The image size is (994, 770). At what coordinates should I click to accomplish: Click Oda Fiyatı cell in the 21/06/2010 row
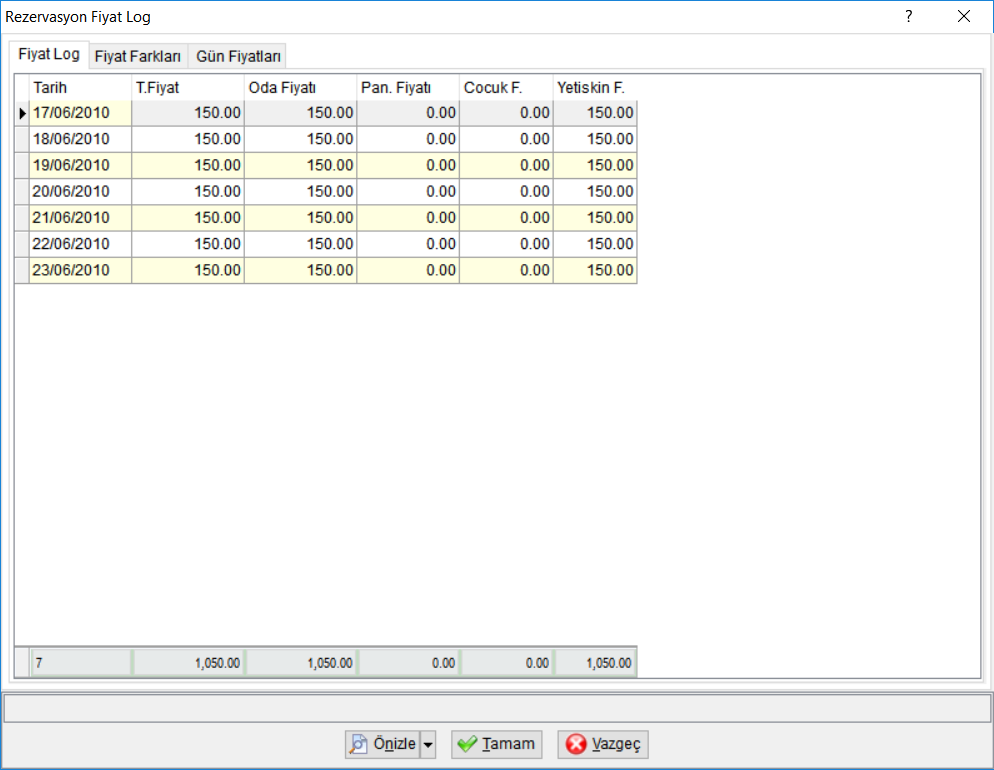click(300, 217)
